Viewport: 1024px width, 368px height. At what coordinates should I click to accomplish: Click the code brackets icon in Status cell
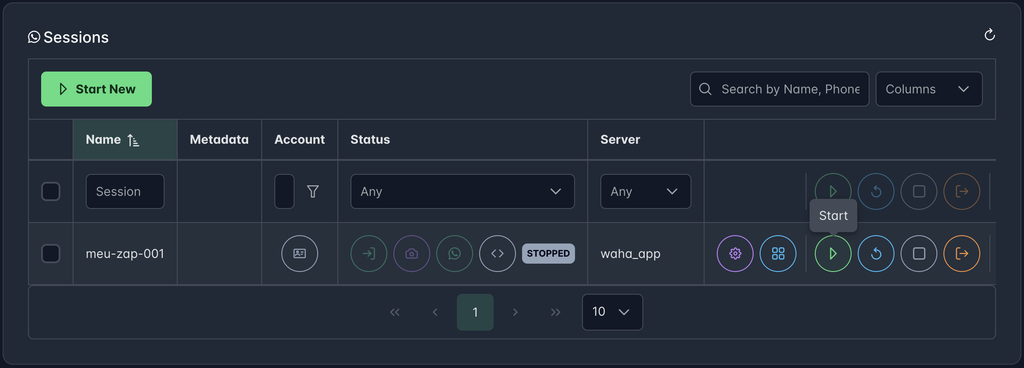(498, 254)
